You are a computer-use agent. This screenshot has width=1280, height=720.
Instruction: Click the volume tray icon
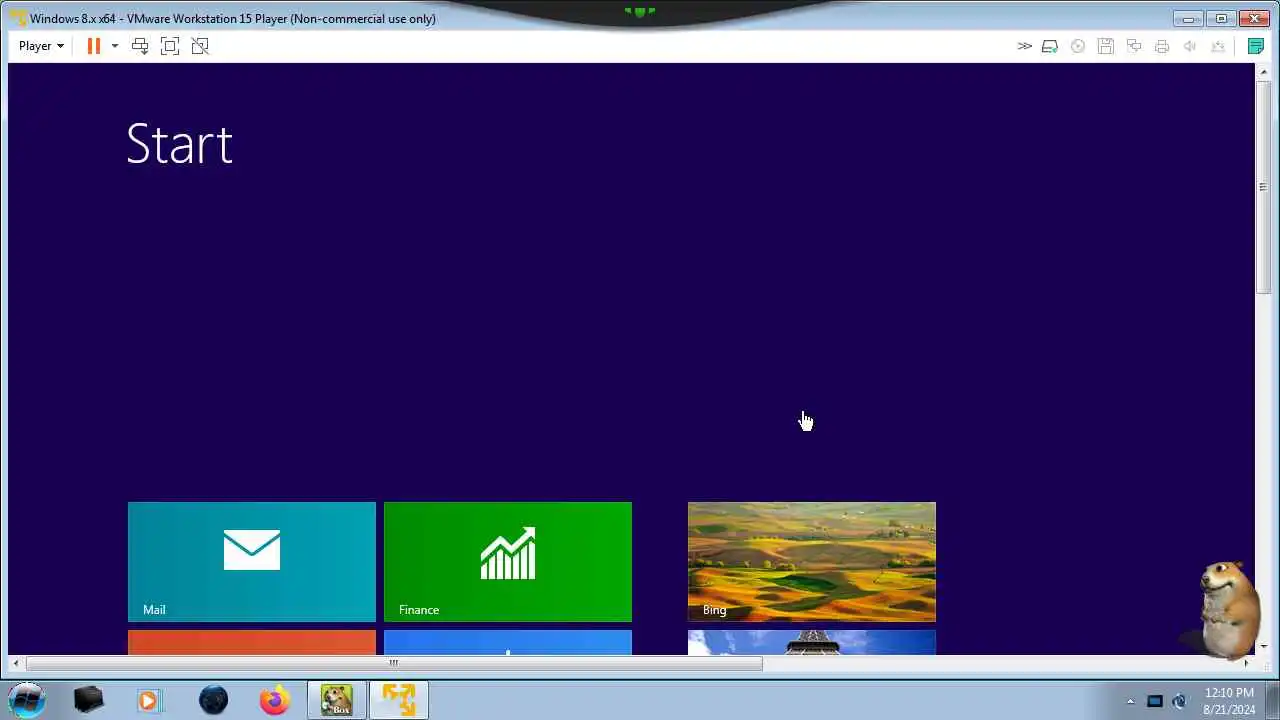pyautogui.click(x=1180, y=701)
